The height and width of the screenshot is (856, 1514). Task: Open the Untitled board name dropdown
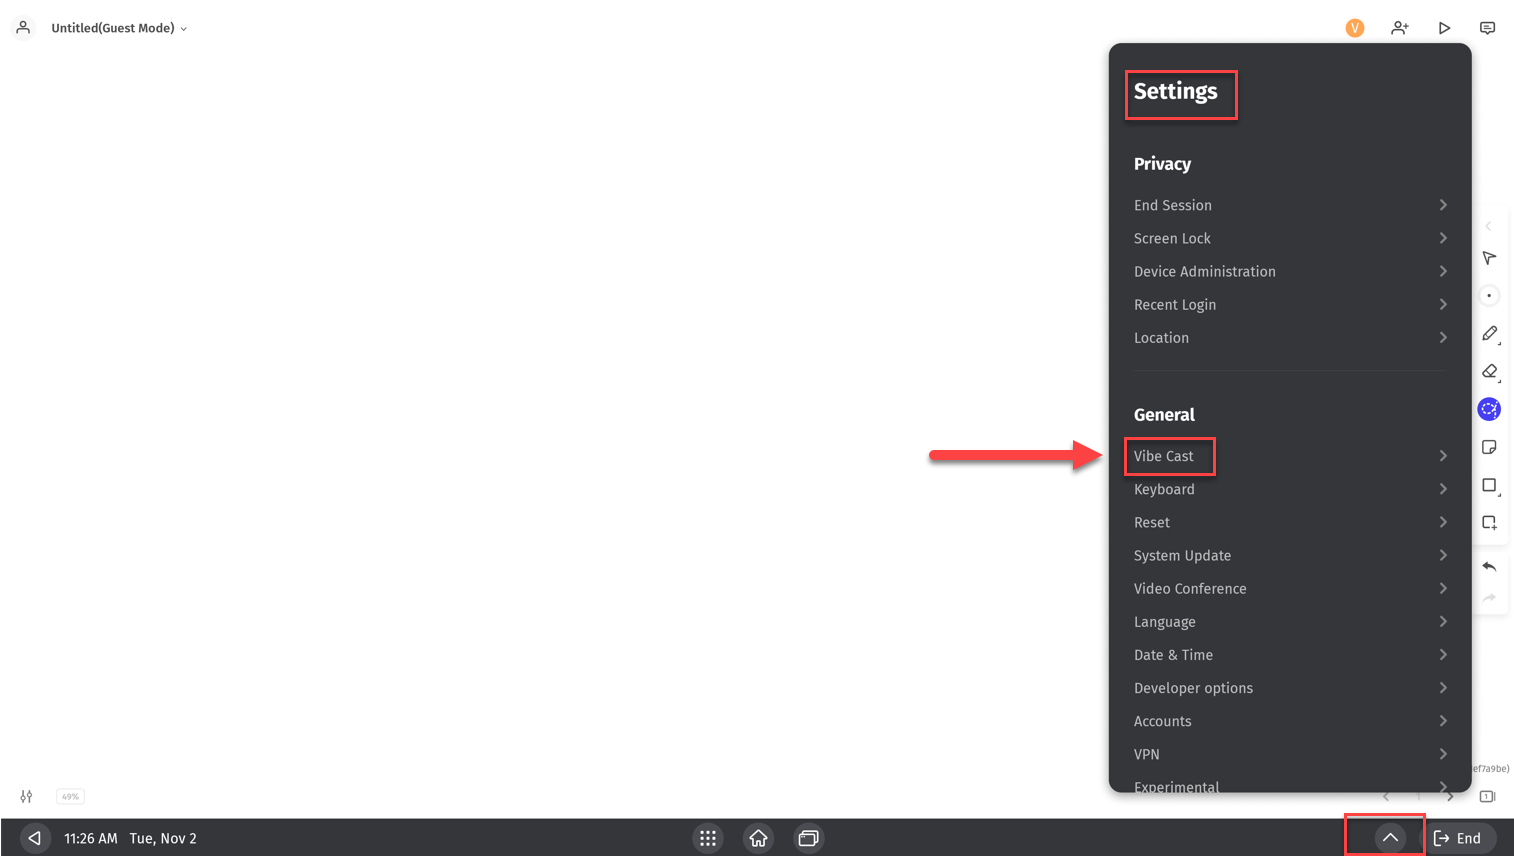tap(119, 28)
